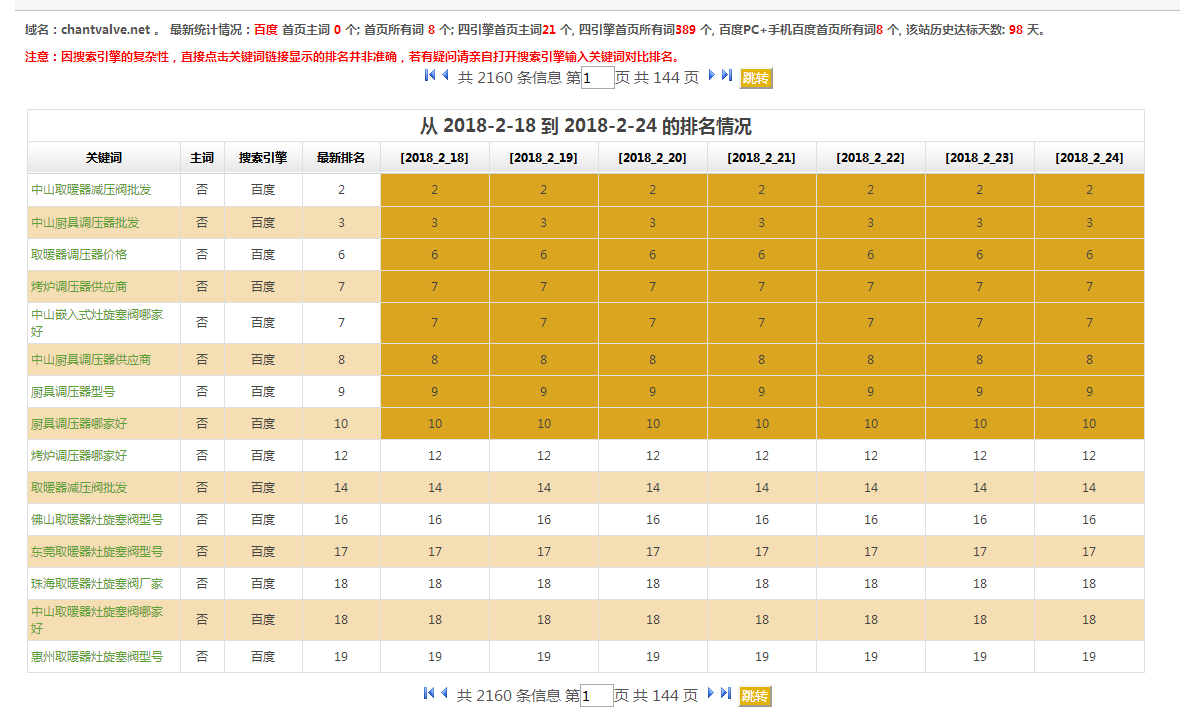Image resolution: width=1182 pixels, height=715 pixels.
Task: Go to first page using bottom pagination icon
Action: click(430, 694)
